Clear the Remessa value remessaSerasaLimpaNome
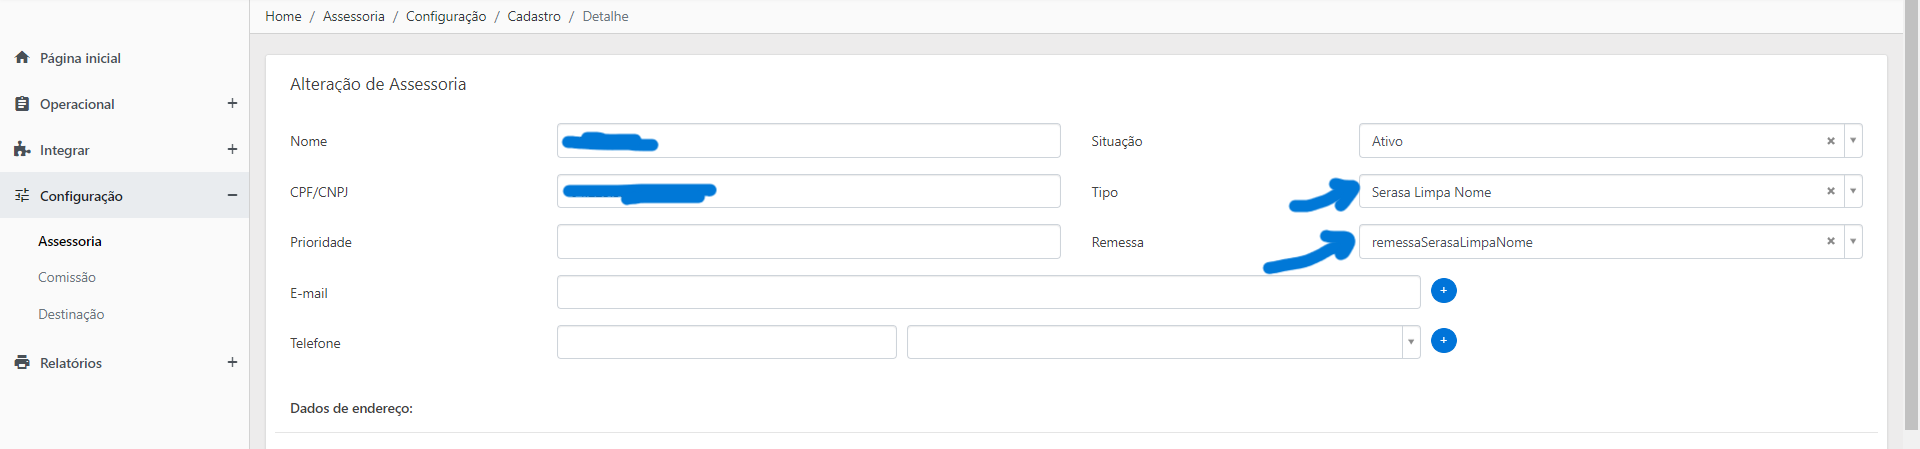1920x449 pixels. (x=1830, y=241)
